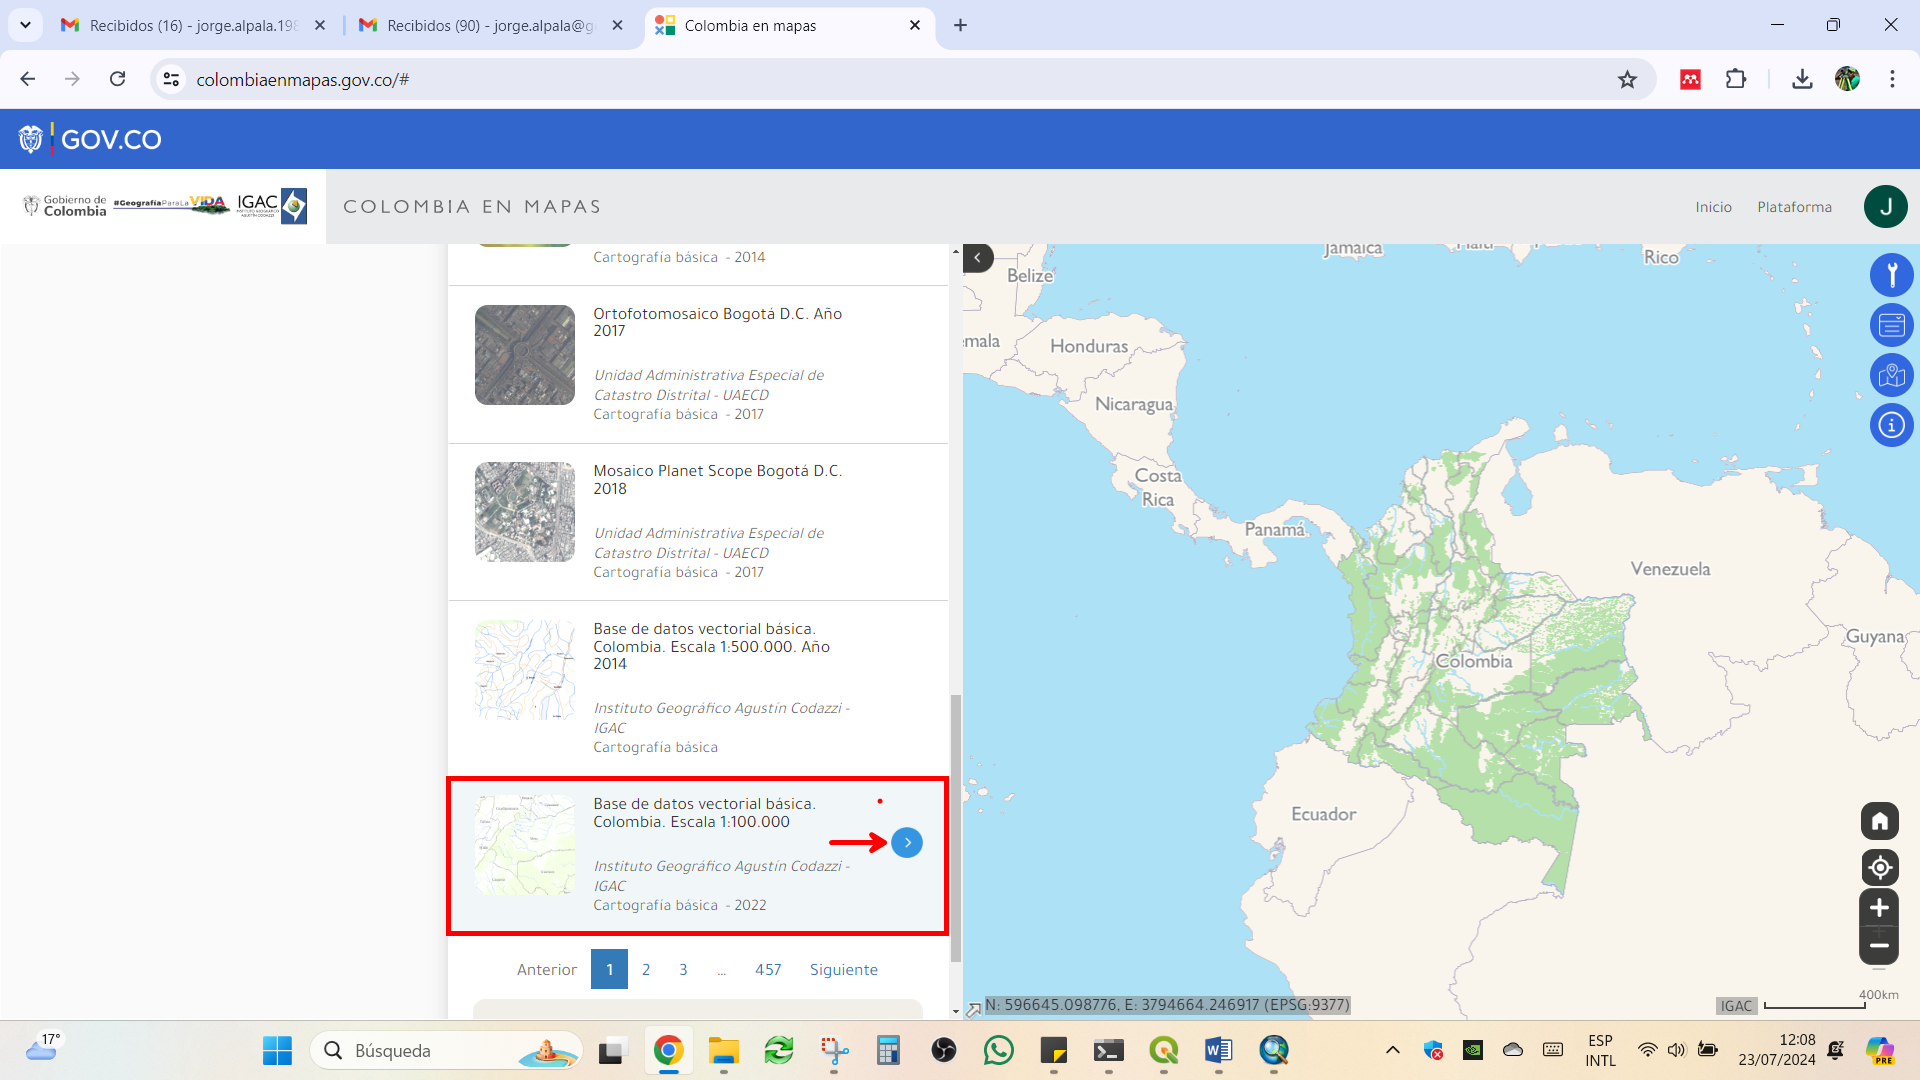This screenshot has width=1920, height=1080.
Task: Open the map tools wrench icon
Action: 1891,275
